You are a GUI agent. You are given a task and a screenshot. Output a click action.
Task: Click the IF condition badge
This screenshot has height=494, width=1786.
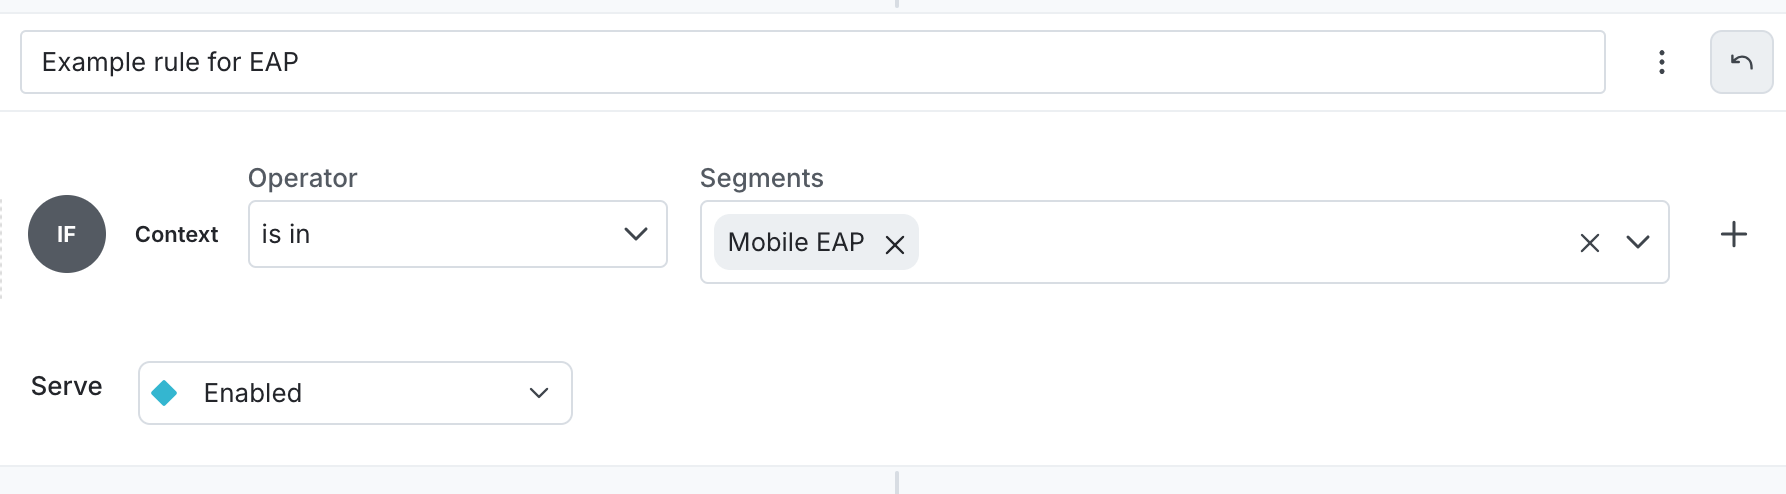point(67,234)
